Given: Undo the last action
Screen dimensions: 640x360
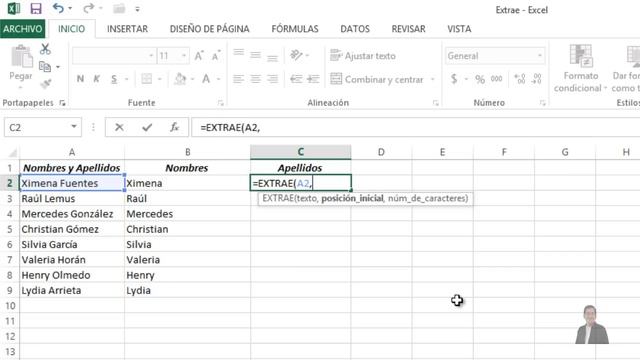Looking at the screenshot, I should (58, 8).
